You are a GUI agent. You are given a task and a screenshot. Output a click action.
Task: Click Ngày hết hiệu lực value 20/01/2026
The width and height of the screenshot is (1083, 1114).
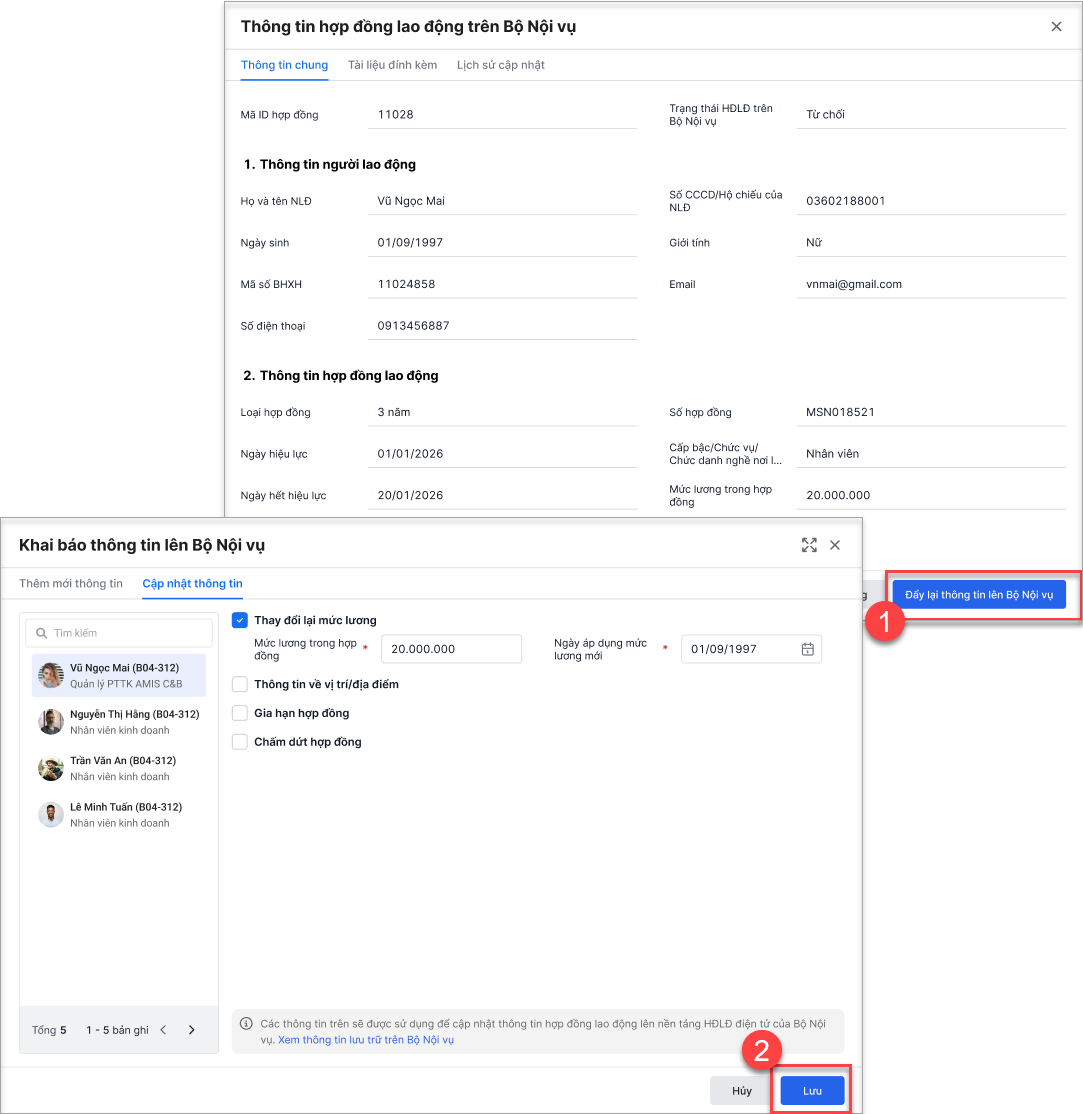[410, 495]
